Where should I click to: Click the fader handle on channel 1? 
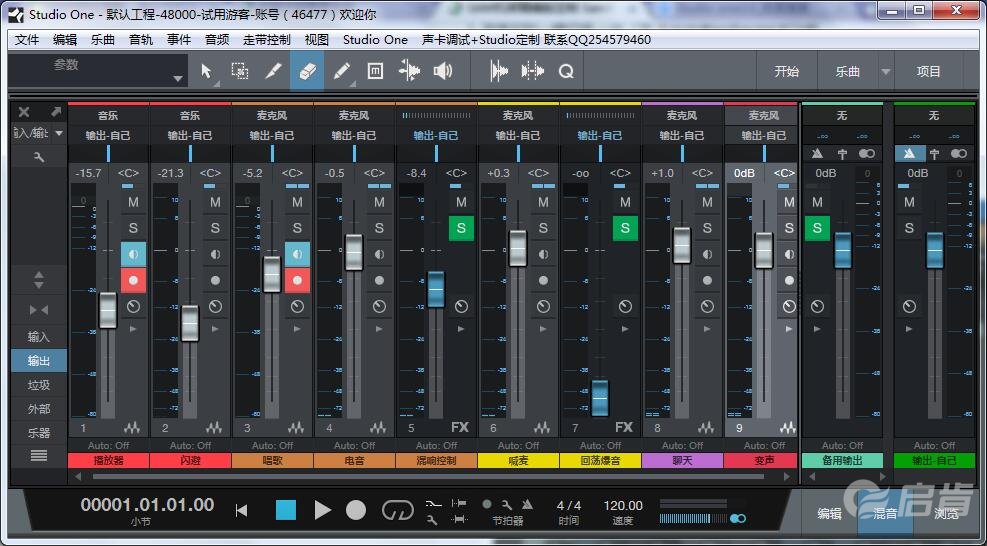click(x=108, y=310)
